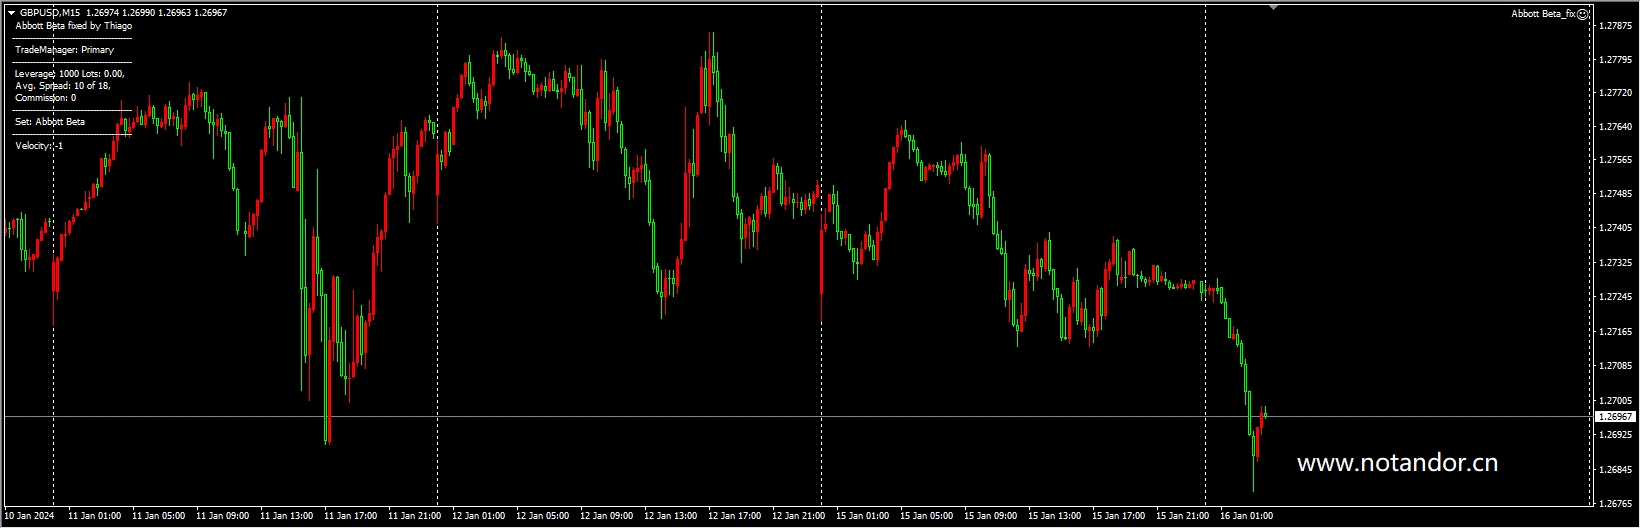The image size is (1641, 529).
Task: Click the '11 Jan 13:00' time label
Action: tap(287, 516)
